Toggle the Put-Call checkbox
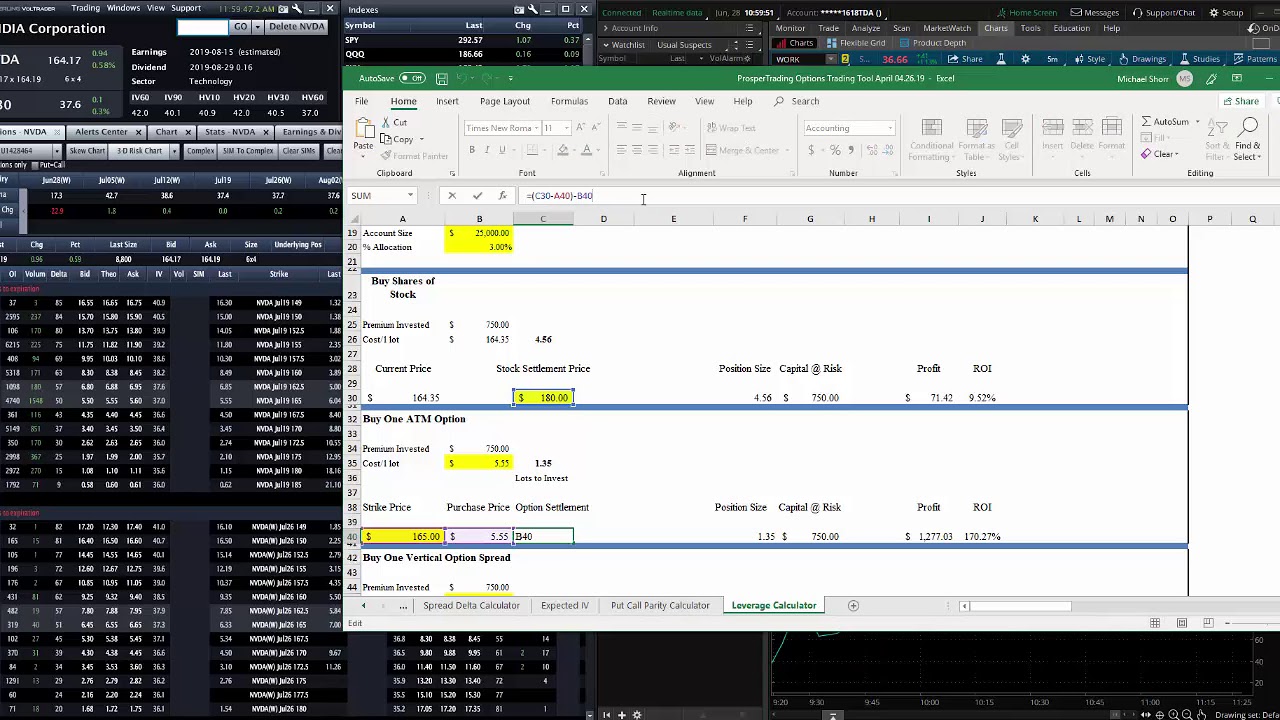Screen dimensions: 1280x720 [35, 166]
